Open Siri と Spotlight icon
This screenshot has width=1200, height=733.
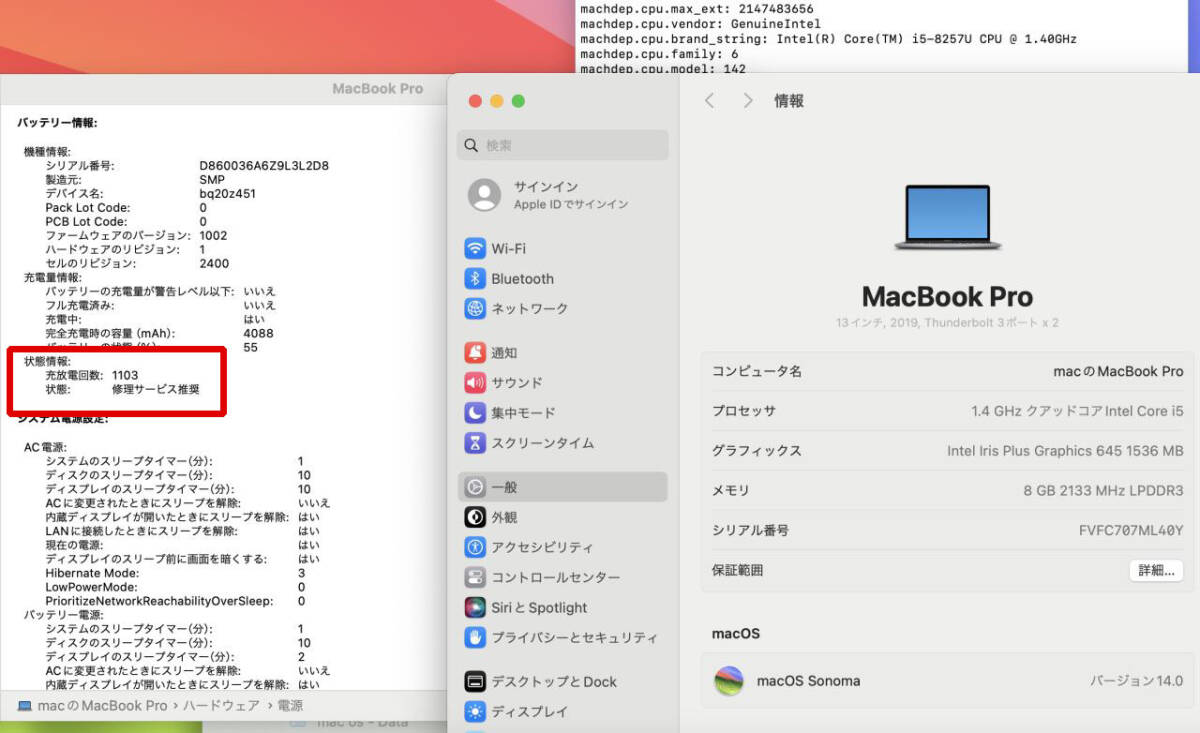pos(475,607)
